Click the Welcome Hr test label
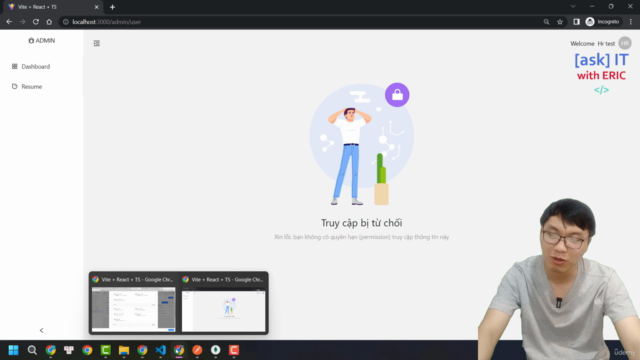Image resolution: width=640 pixels, height=360 pixels. click(592, 44)
